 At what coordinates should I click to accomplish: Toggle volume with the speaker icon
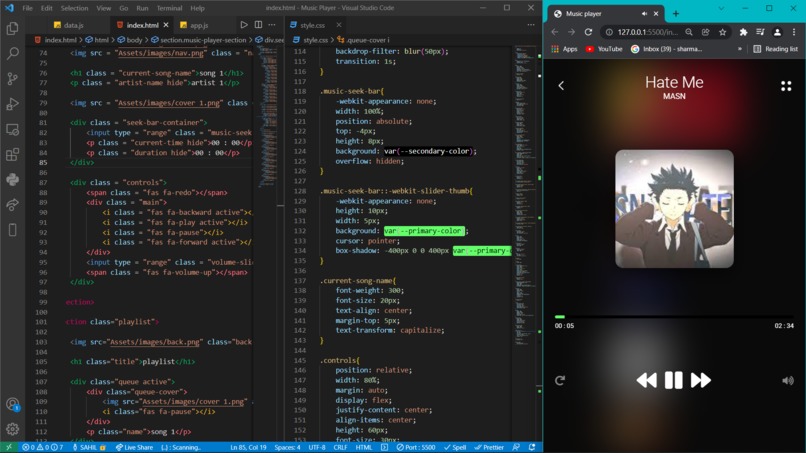[787, 380]
